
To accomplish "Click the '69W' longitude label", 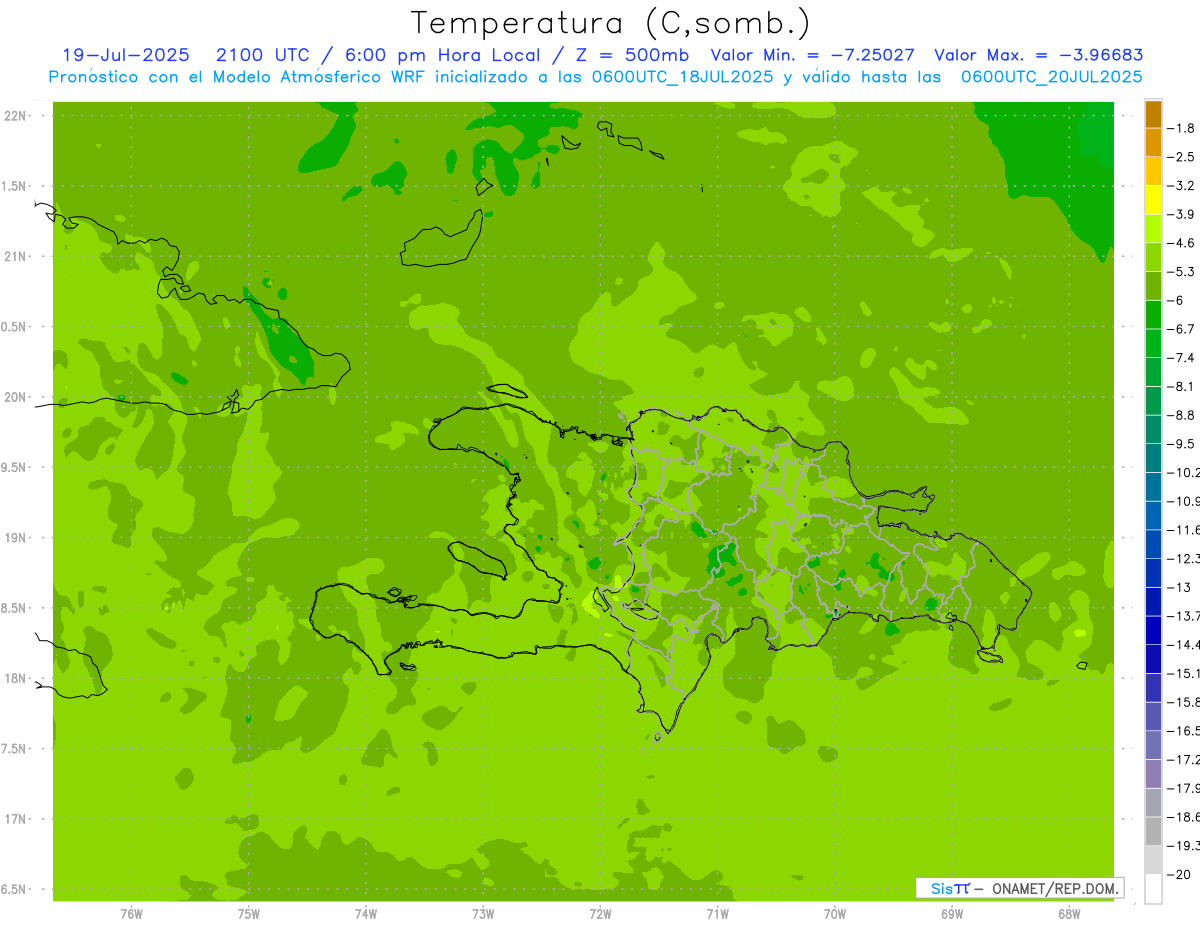I will 952,913.
